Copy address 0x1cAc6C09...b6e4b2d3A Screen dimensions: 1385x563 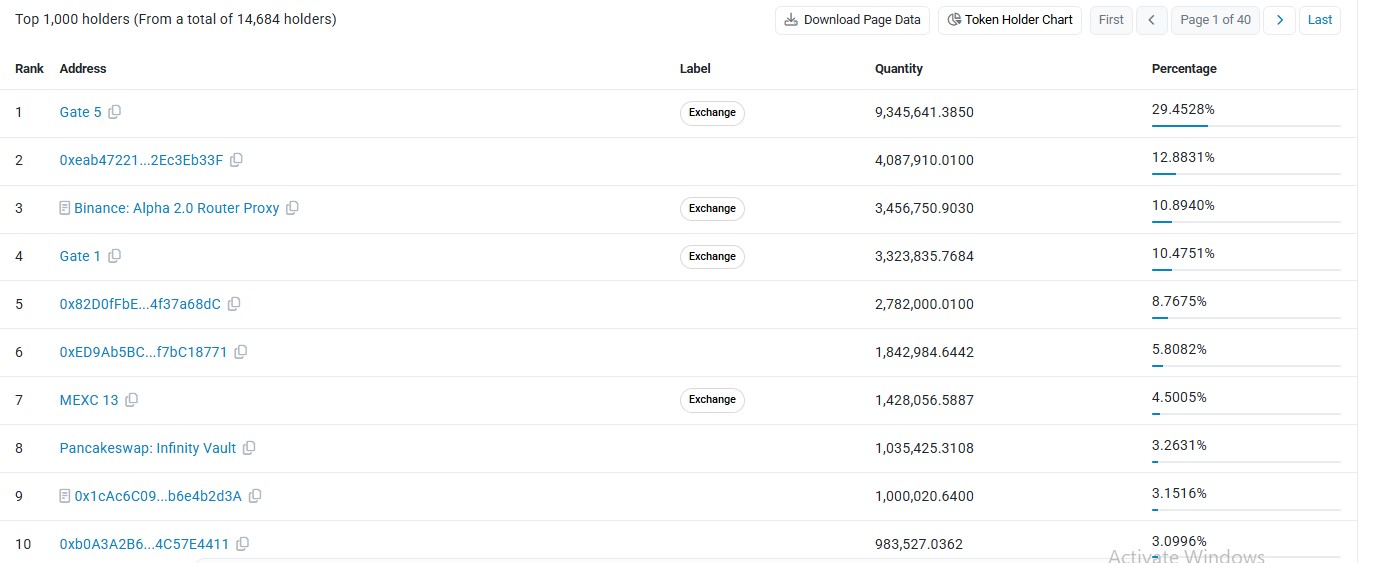point(255,496)
